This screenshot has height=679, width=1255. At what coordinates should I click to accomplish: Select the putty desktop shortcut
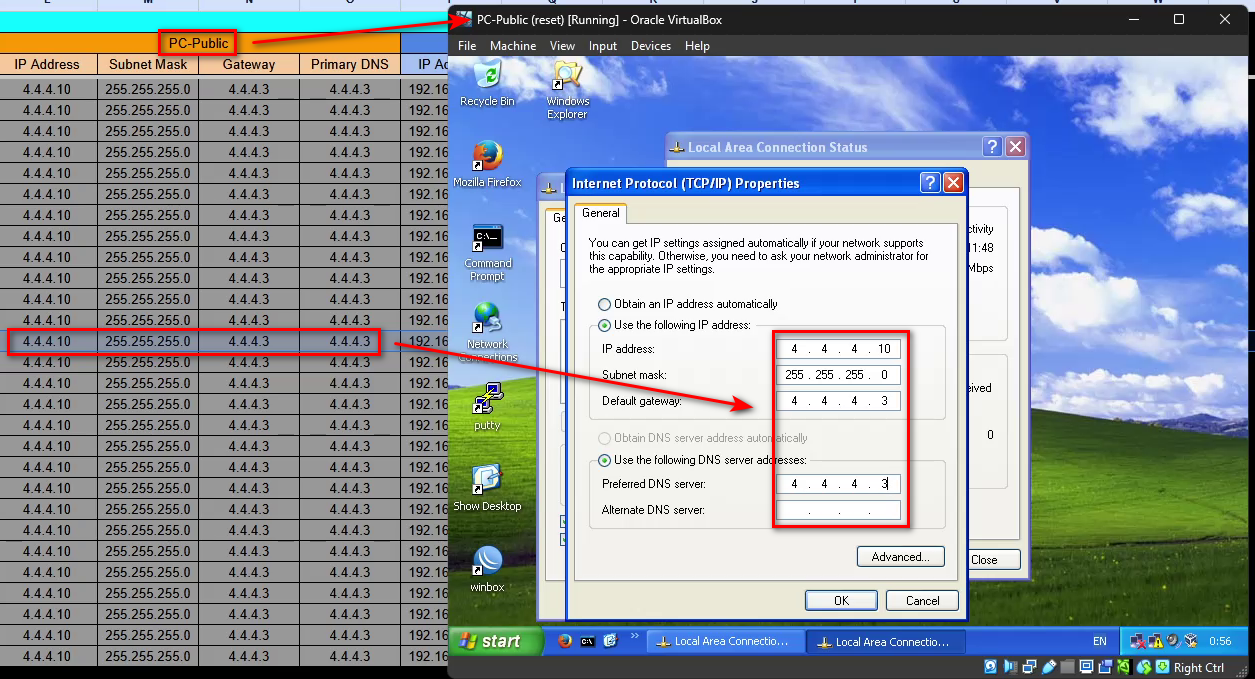point(487,405)
